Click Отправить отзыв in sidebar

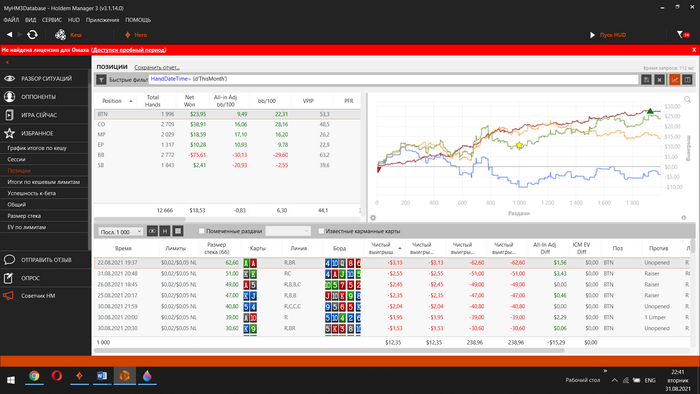[x=45, y=260]
